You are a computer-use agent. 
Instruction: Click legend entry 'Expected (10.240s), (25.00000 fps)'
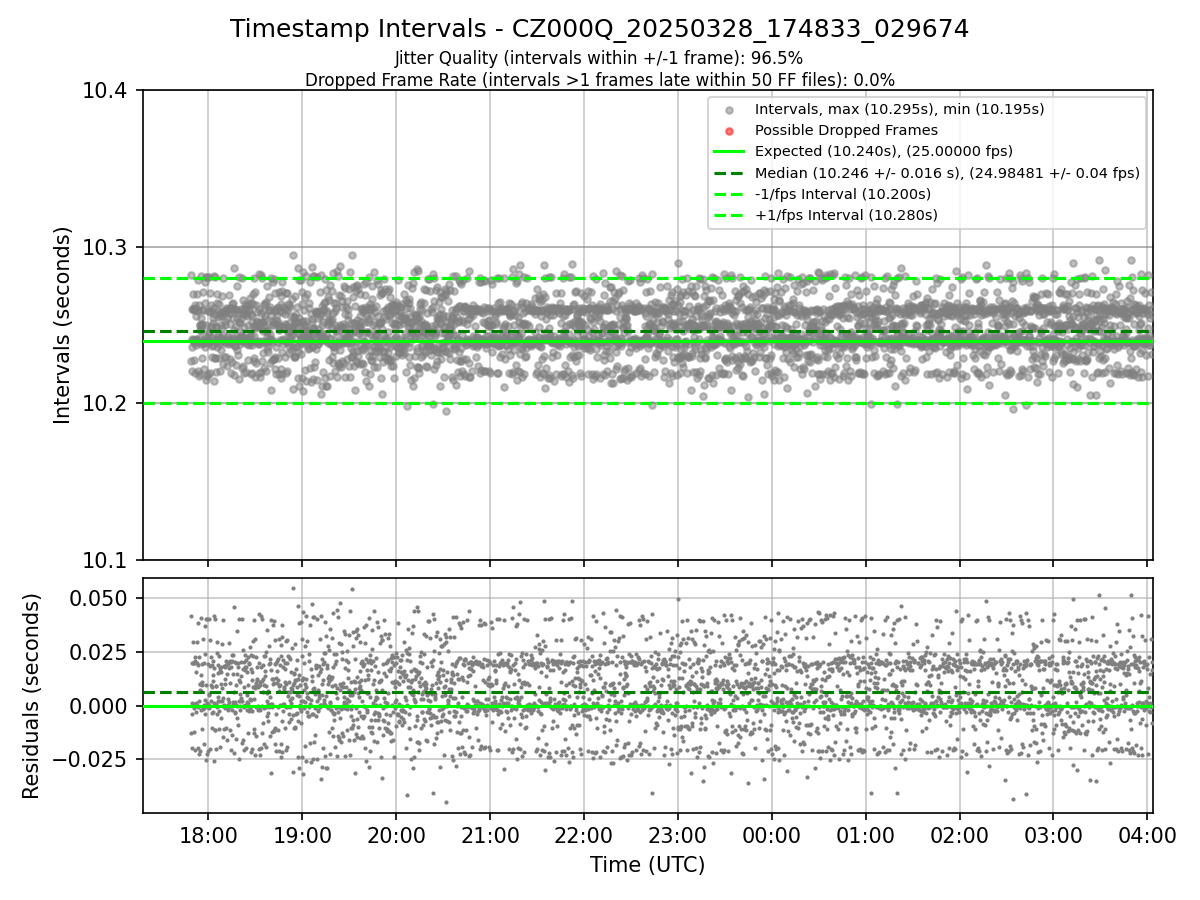(x=884, y=151)
